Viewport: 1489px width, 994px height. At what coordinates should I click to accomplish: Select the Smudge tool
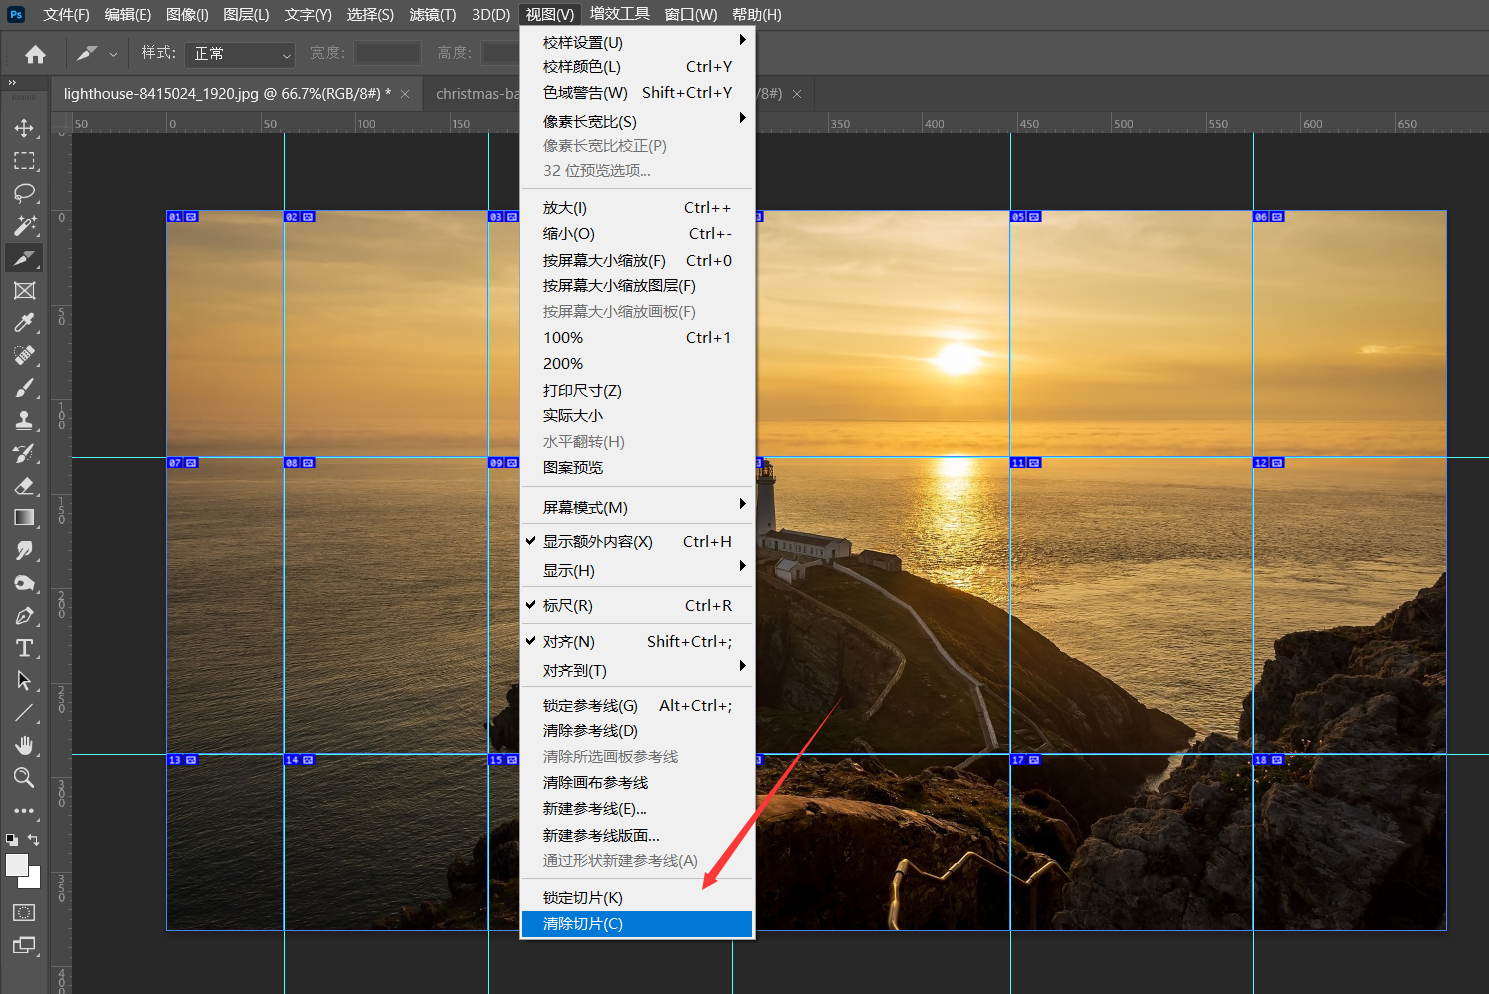tap(24, 551)
